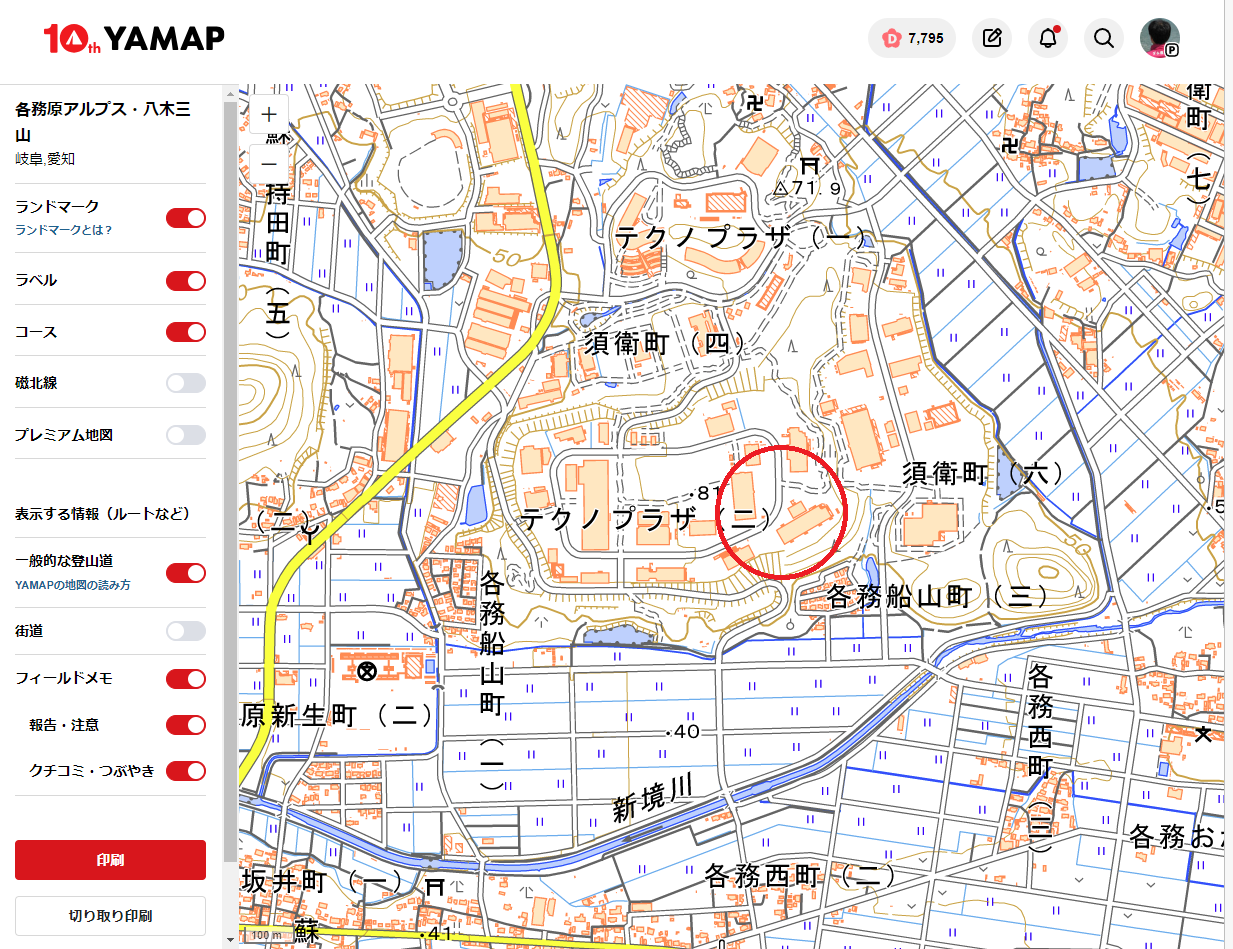Open the search function
1233x949 pixels.
(1103, 38)
